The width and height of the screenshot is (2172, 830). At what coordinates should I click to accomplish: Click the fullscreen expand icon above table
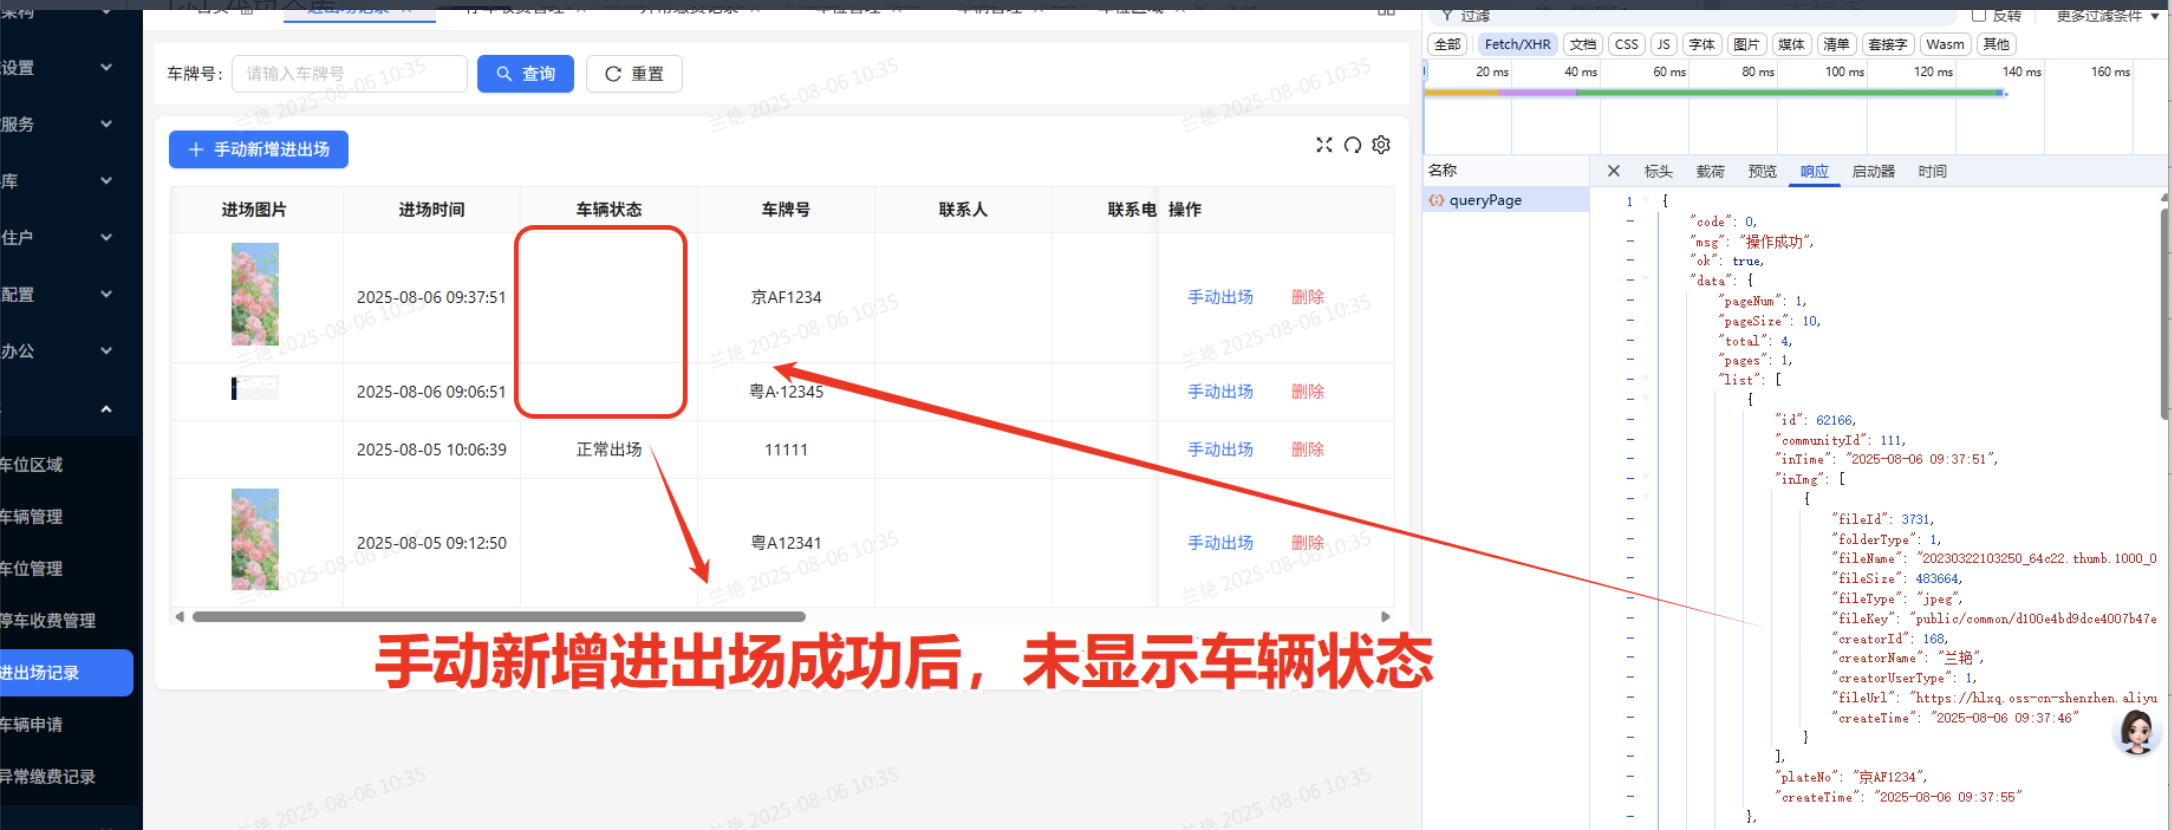(x=1324, y=145)
